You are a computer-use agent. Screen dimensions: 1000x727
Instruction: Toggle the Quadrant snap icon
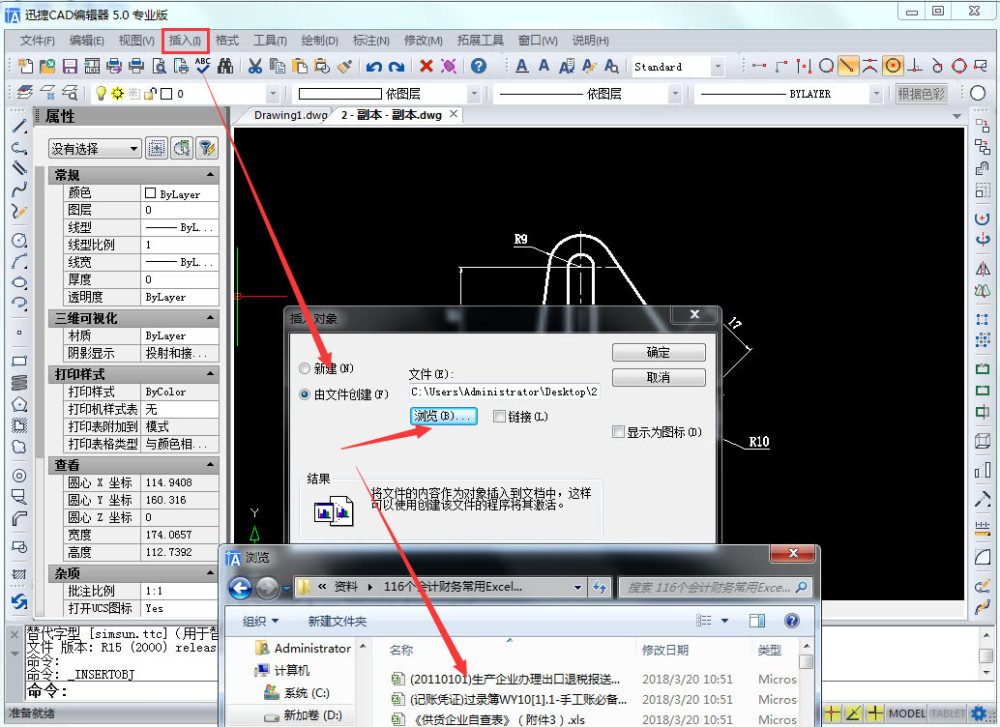pyautogui.click(x=959, y=66)
